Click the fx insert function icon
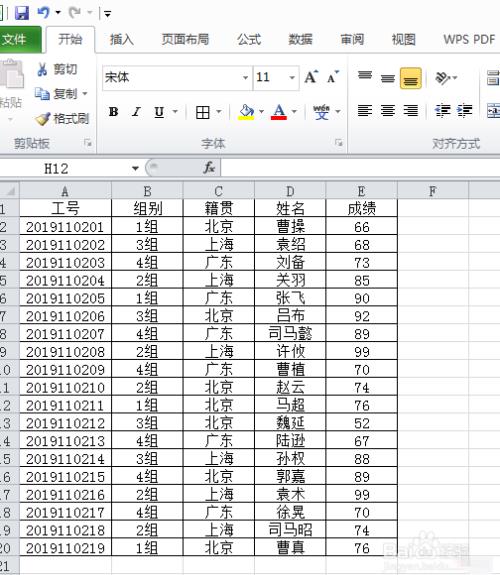Image resolution: width=500 pixels, height=575 pixels. coord(209,168)
